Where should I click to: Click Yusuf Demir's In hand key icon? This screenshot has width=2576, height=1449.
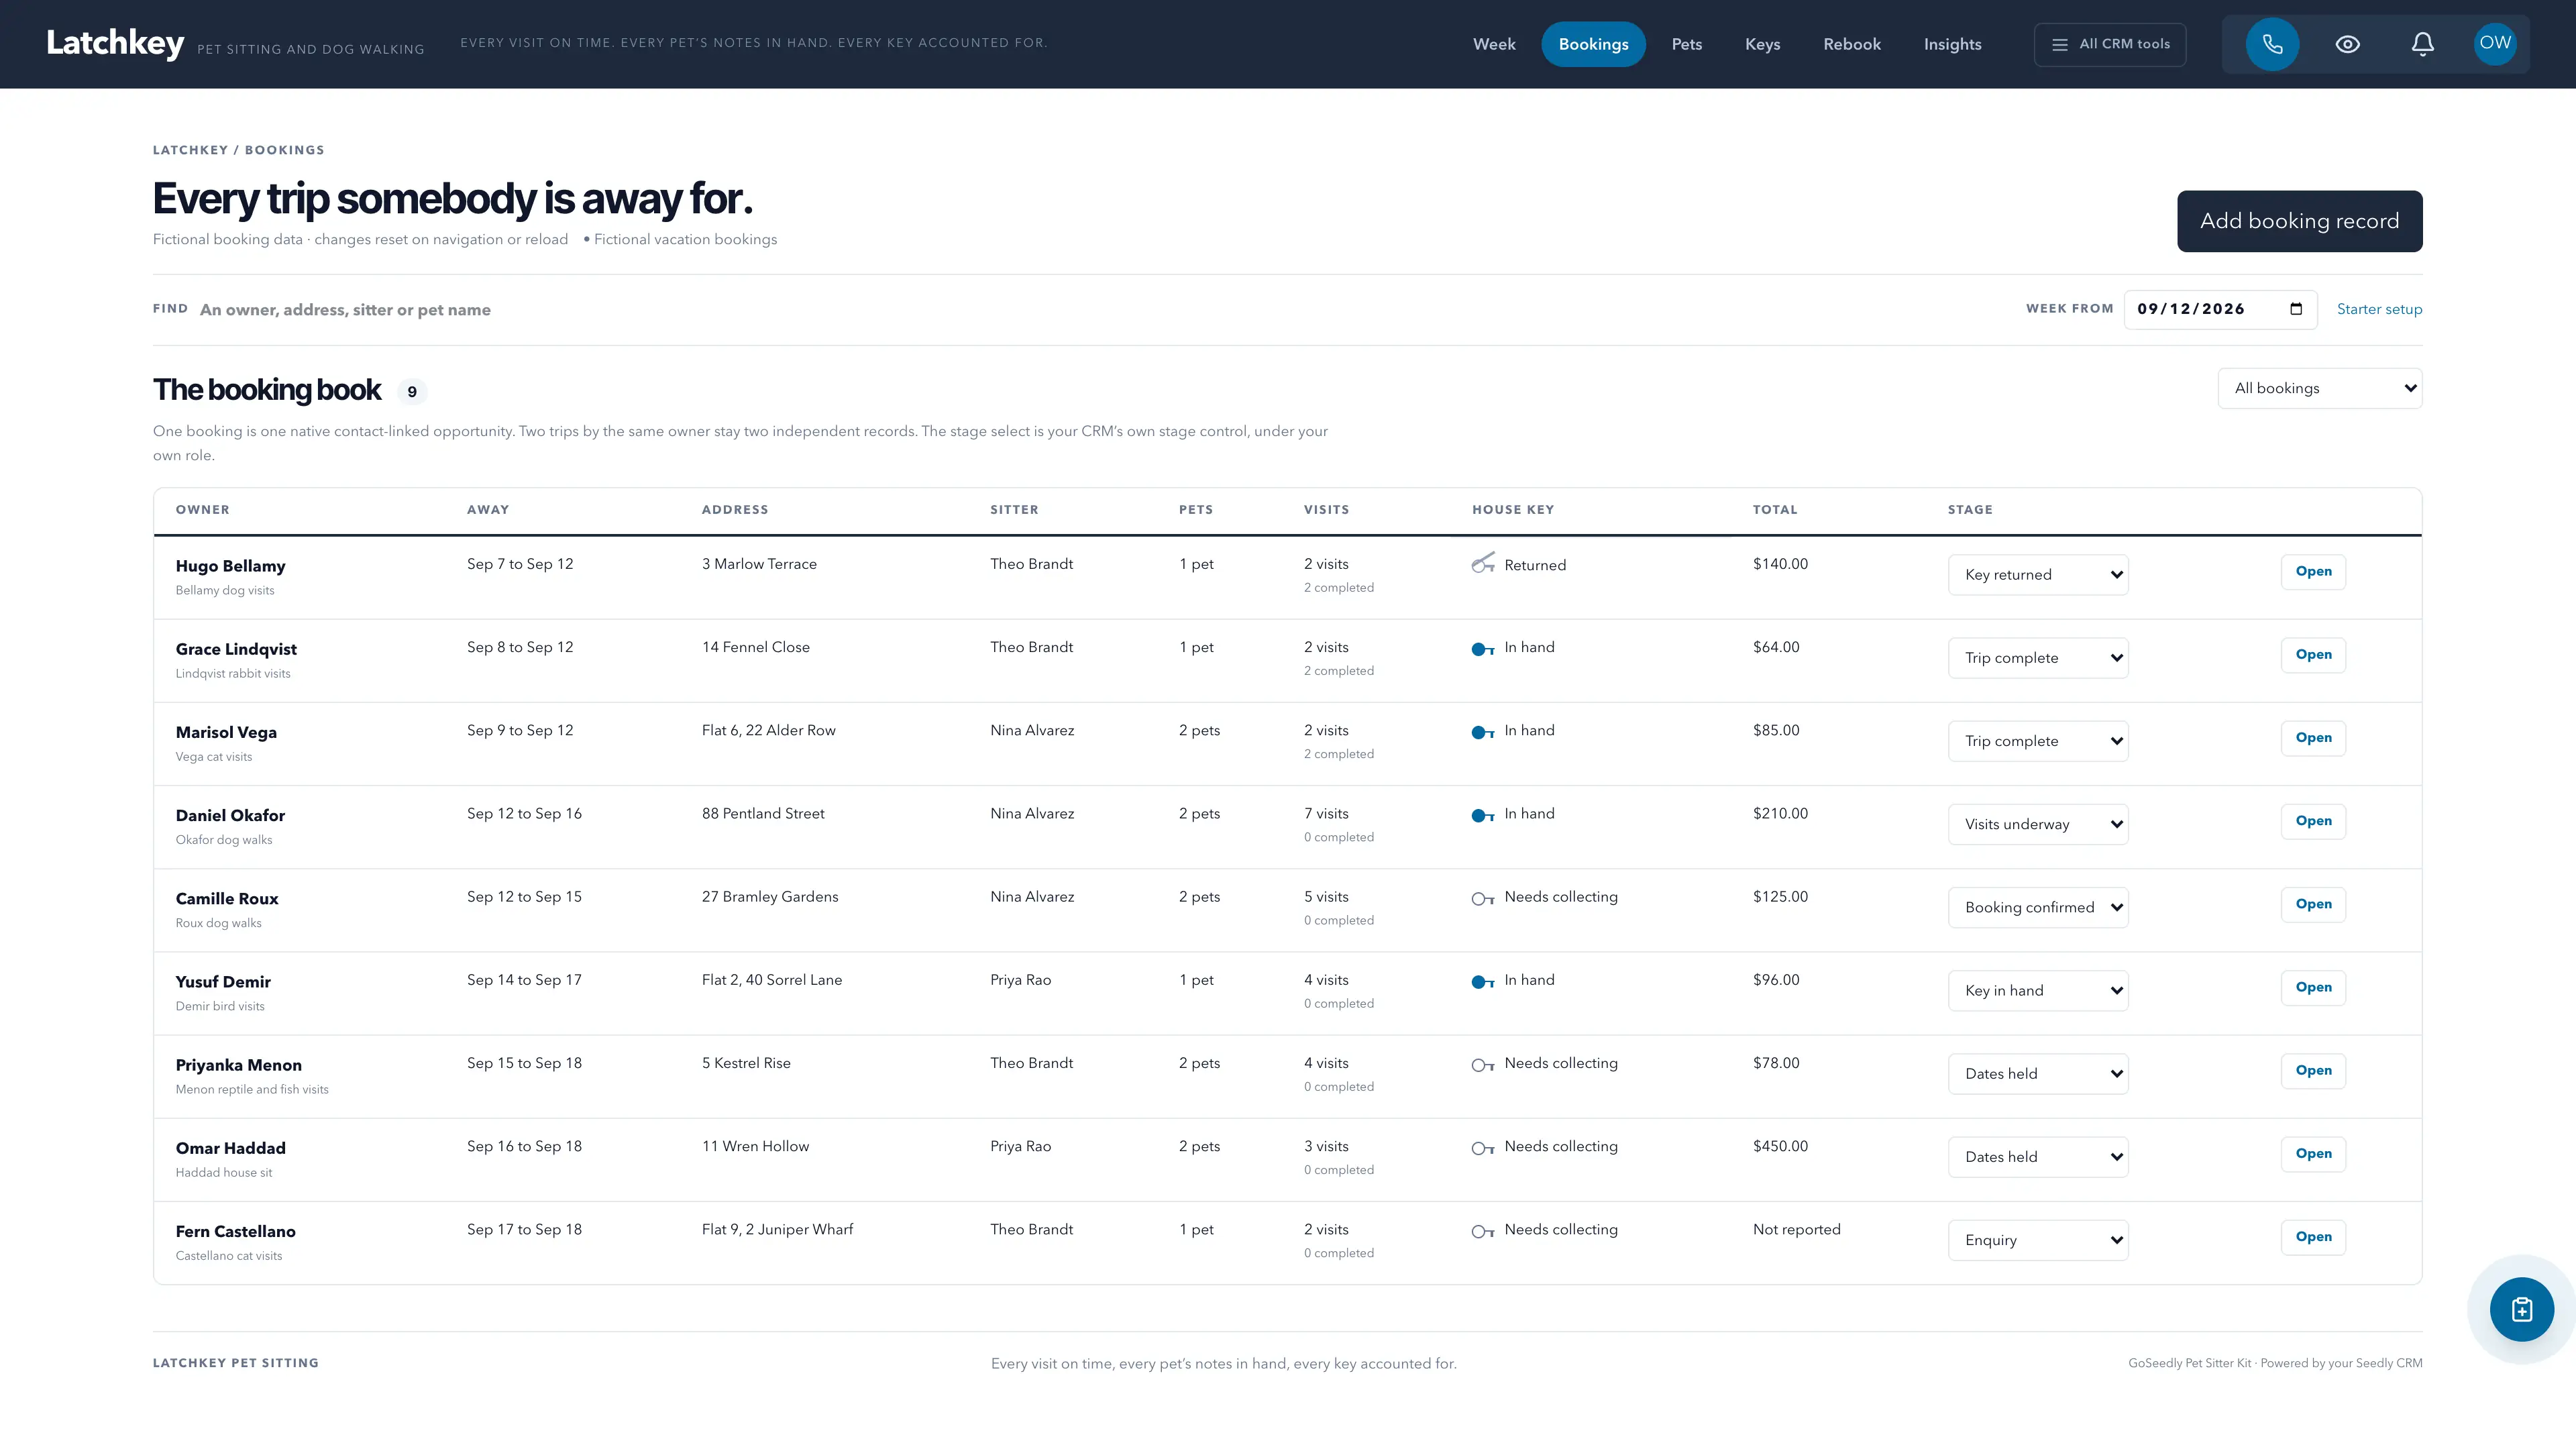pyautogui.click(x=1483, y=981)
